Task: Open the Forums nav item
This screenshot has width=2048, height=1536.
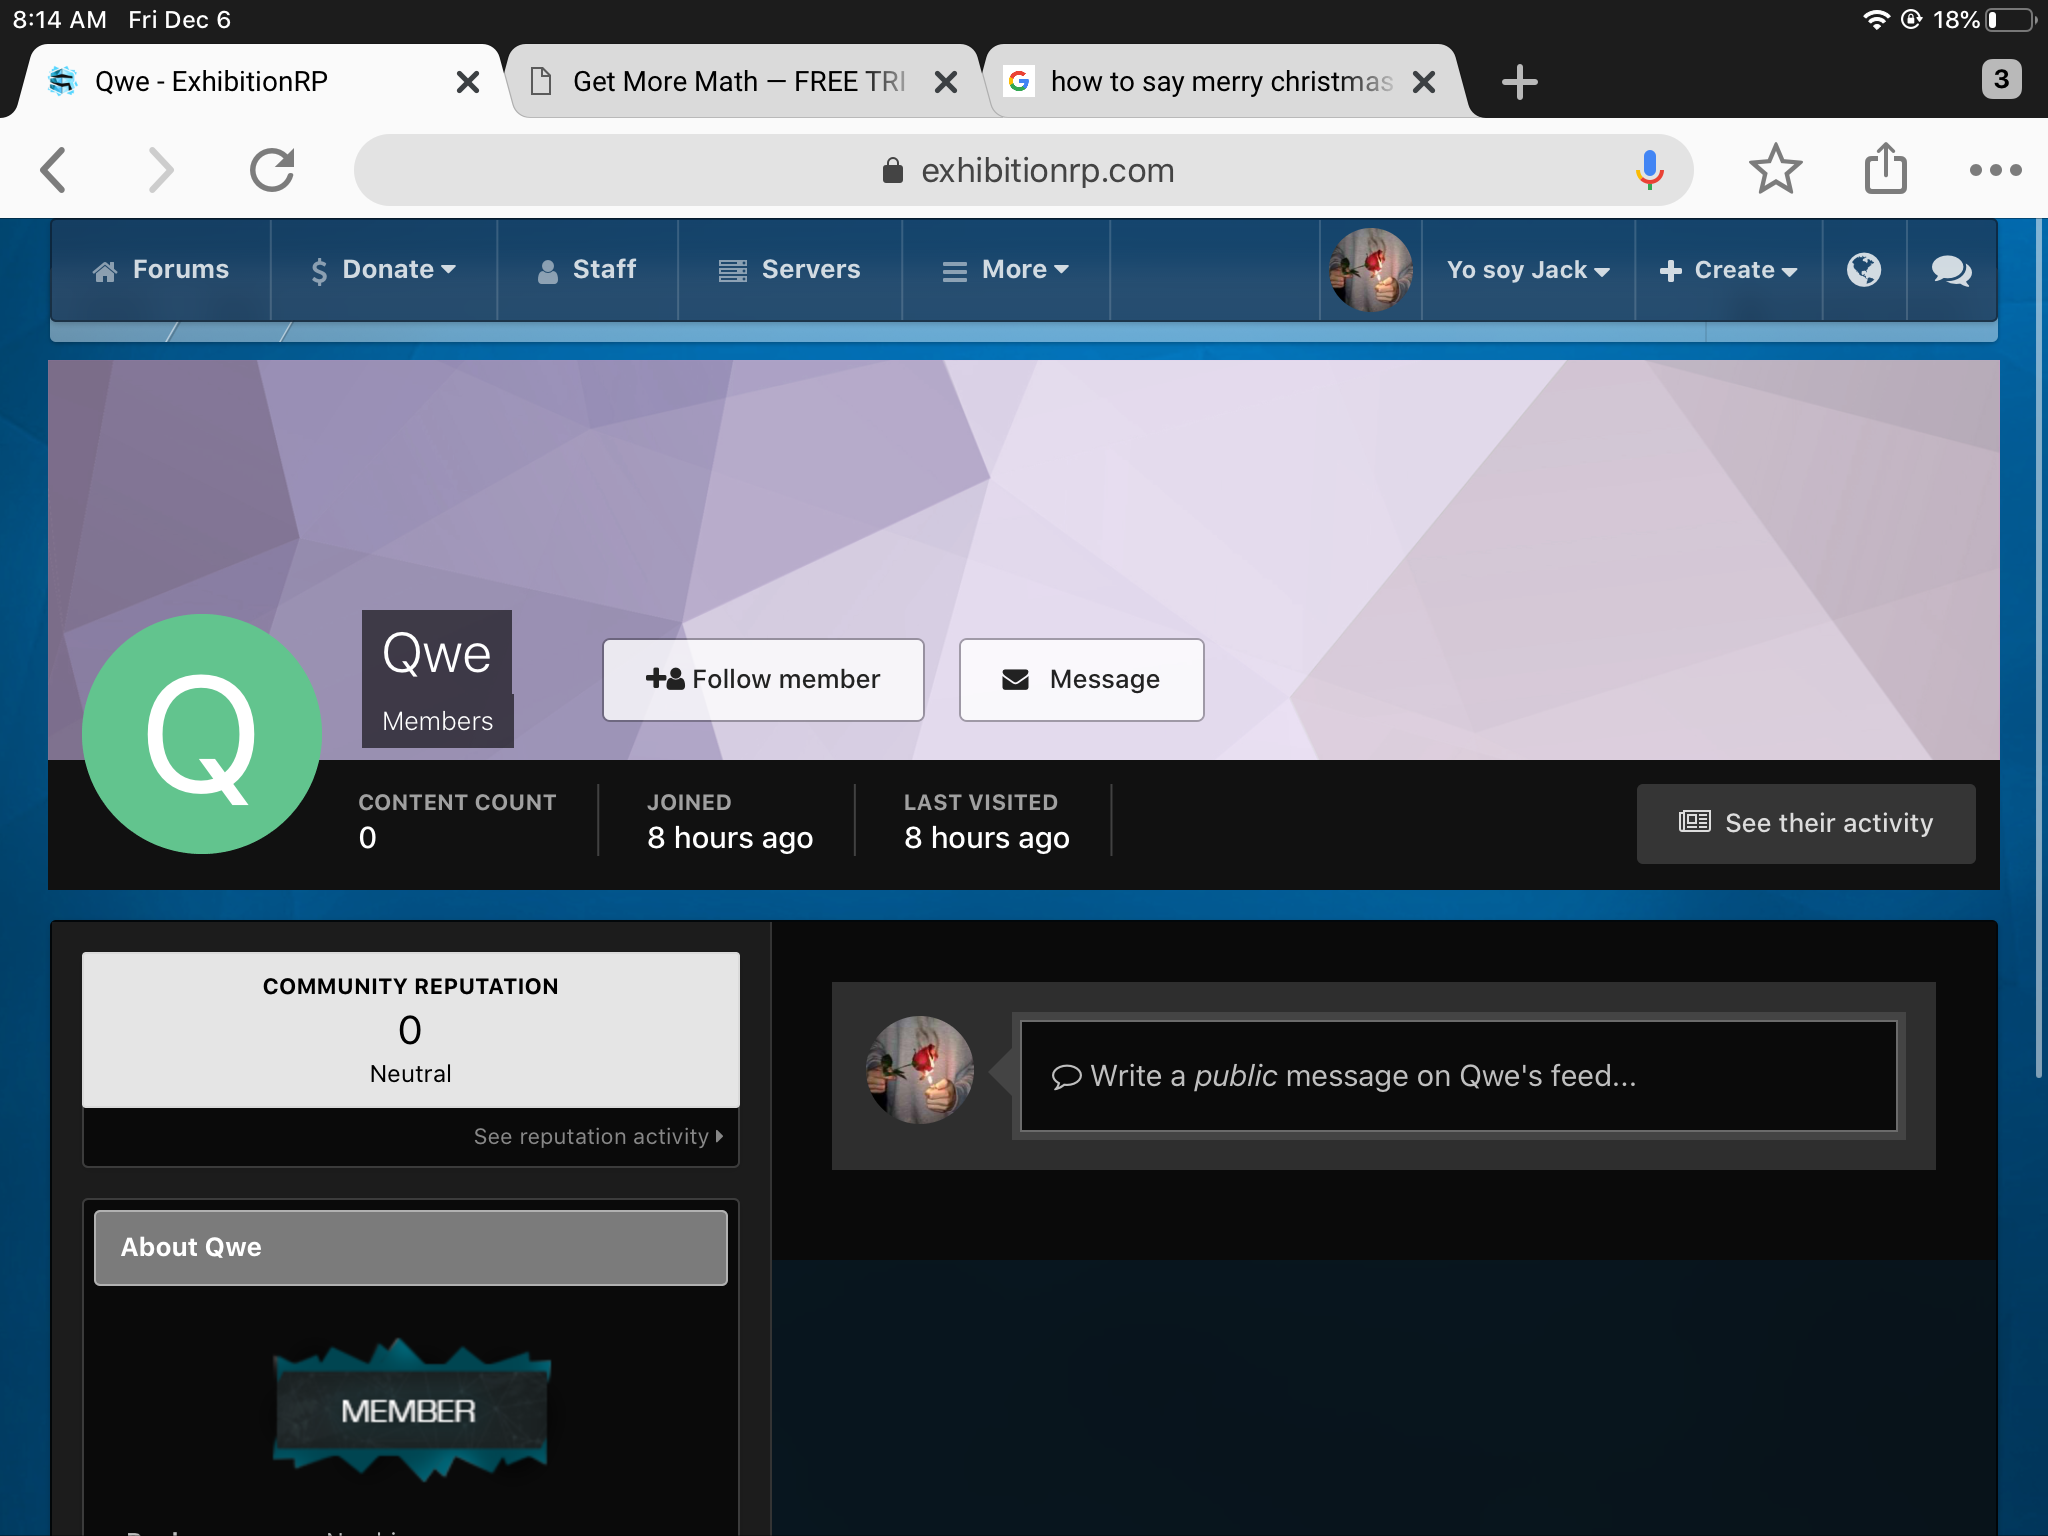Action: point(161,270)
